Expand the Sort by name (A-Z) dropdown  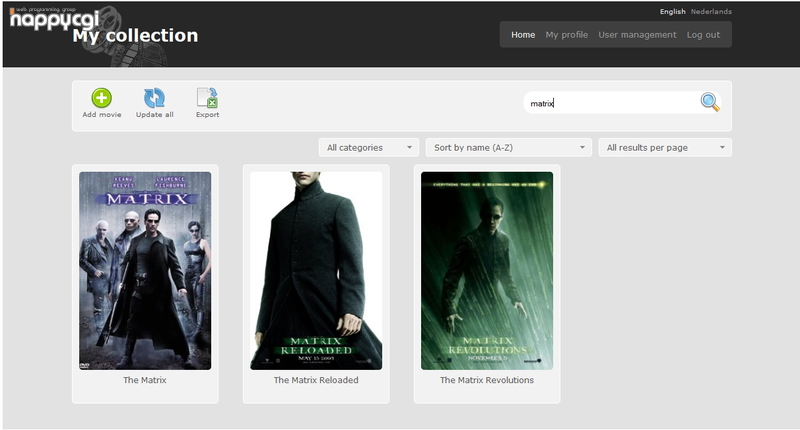pyautogui.click(x=509, y=147)
